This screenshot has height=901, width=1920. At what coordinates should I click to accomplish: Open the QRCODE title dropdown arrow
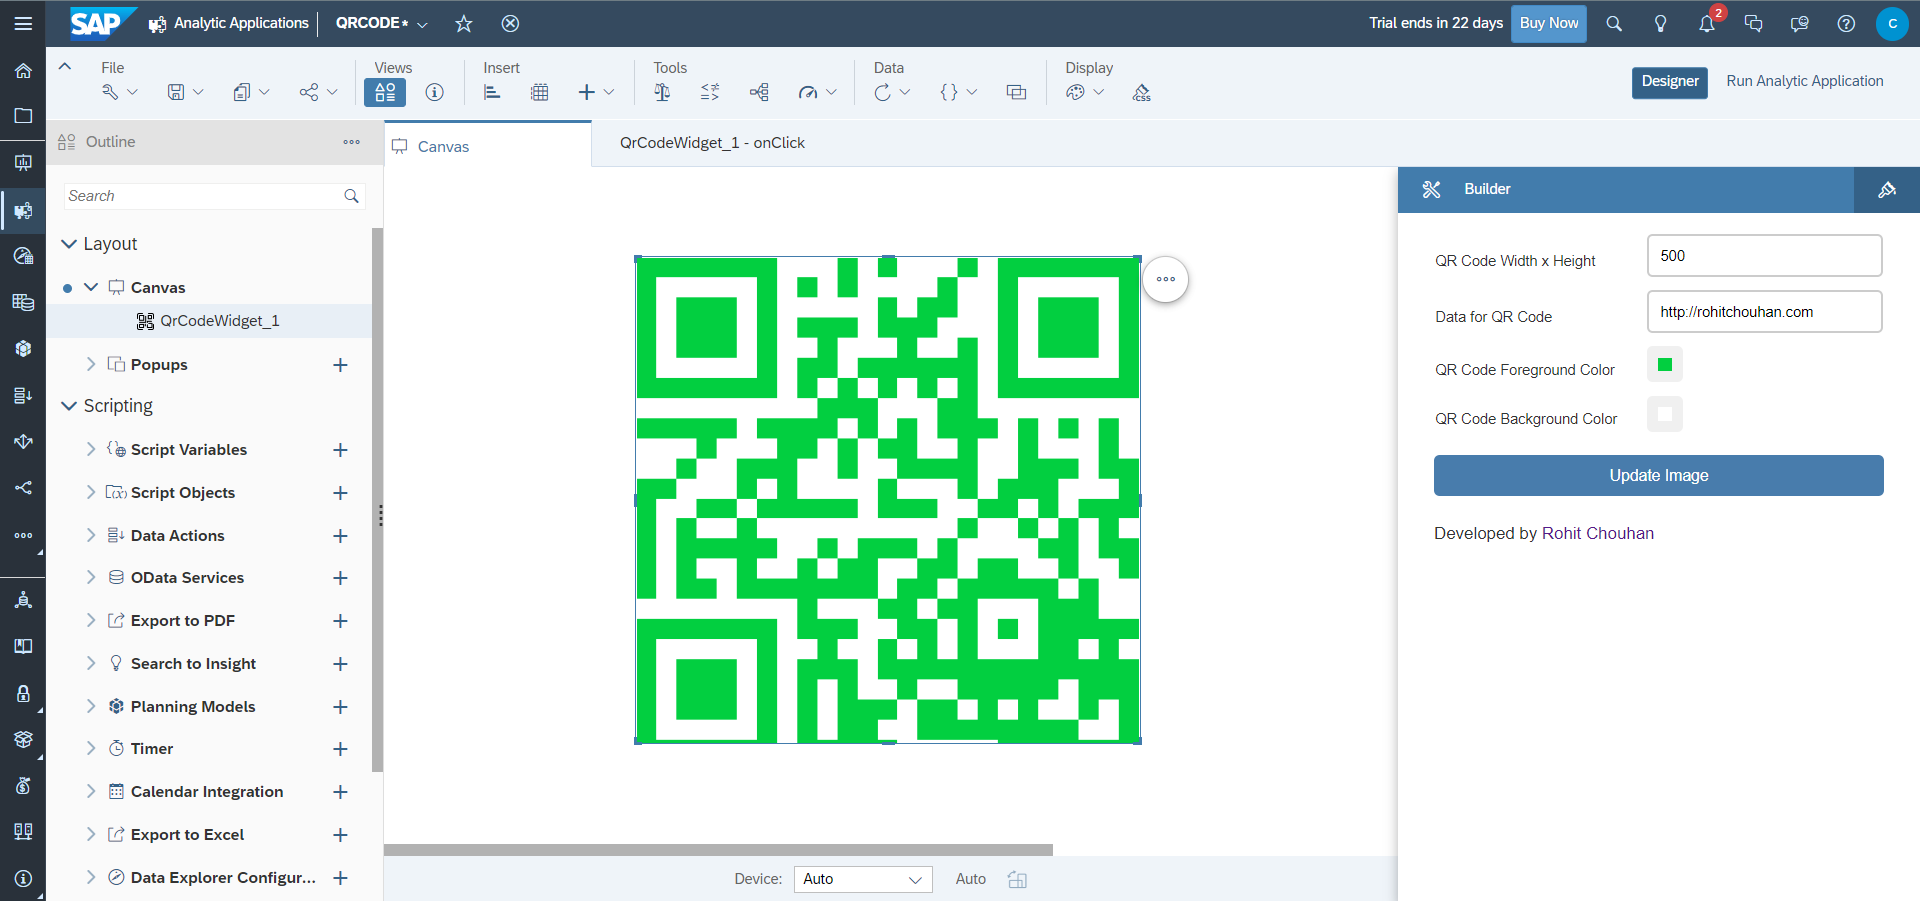coord(422,24)
